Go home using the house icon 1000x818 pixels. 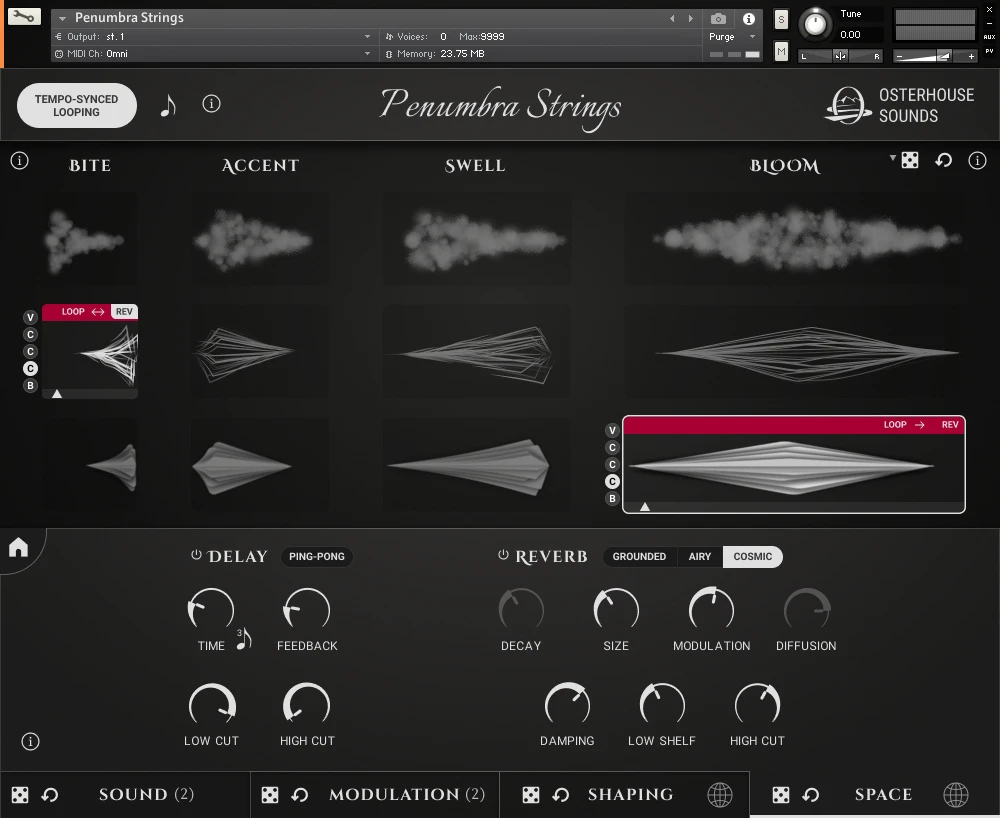click(18, 547)
